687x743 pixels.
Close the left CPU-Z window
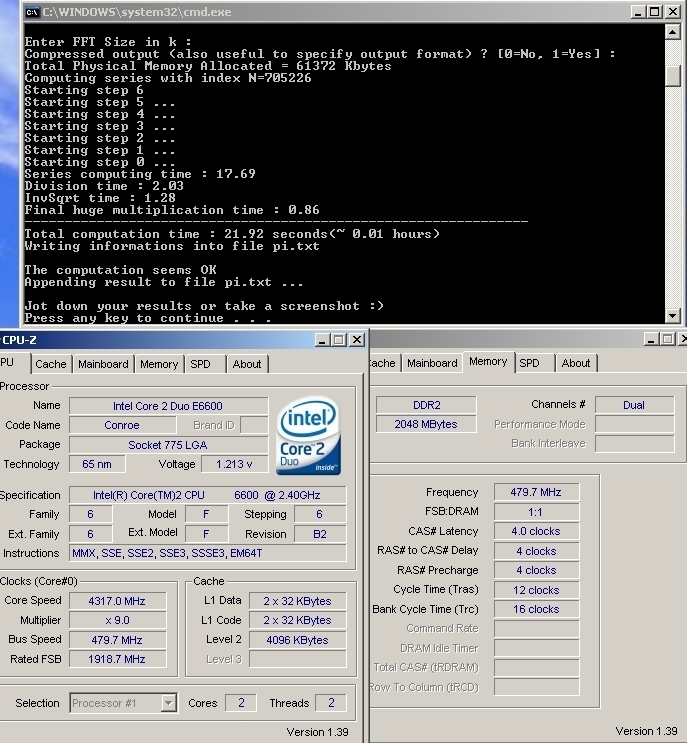[357, 340]
